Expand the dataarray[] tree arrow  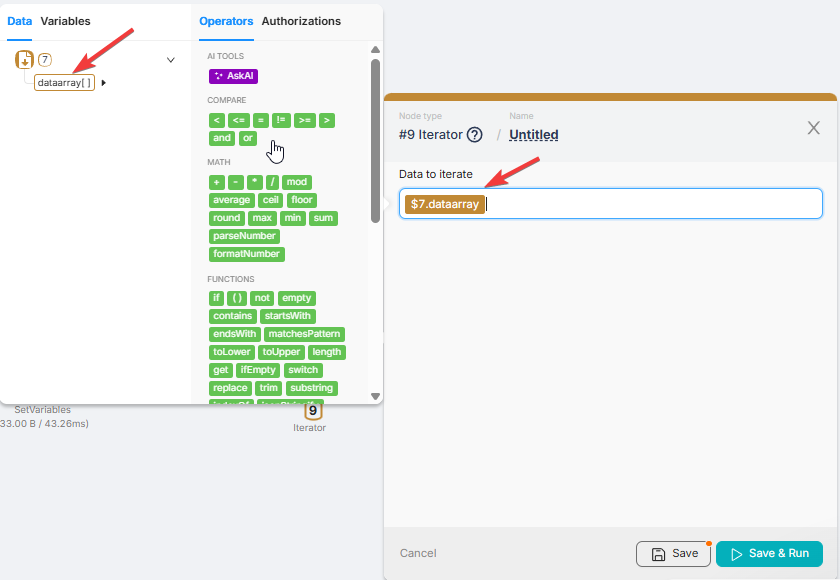point(104,83)
